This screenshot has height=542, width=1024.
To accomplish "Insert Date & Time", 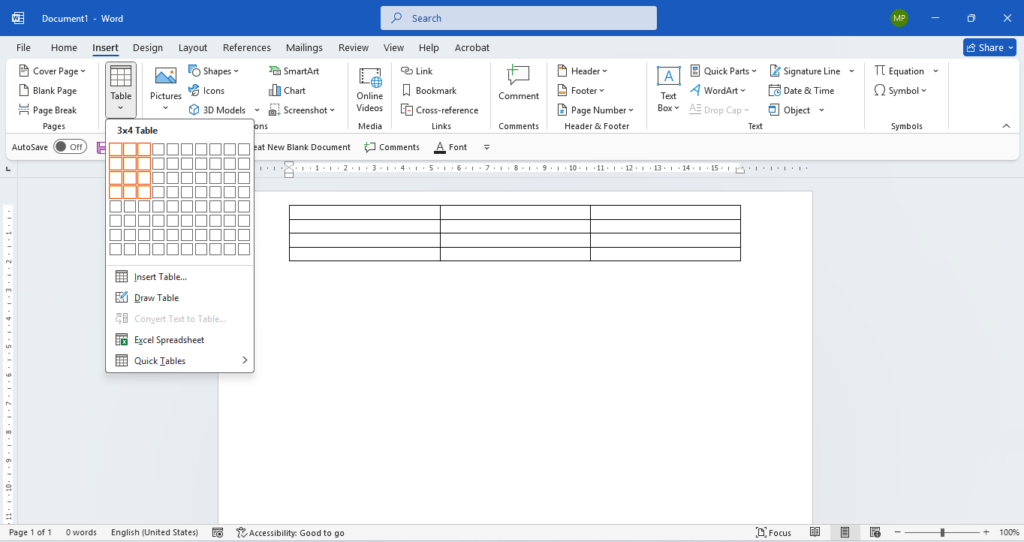I will pos(802,91).
